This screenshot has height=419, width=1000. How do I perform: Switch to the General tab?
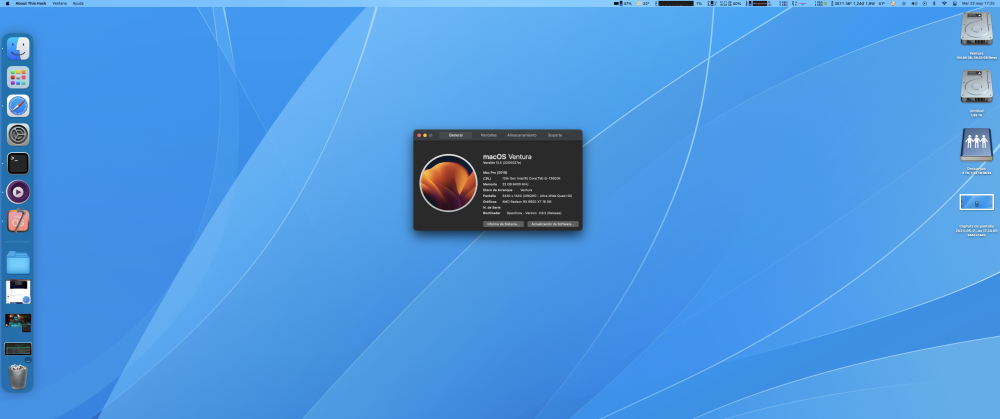tap(455, 135)
